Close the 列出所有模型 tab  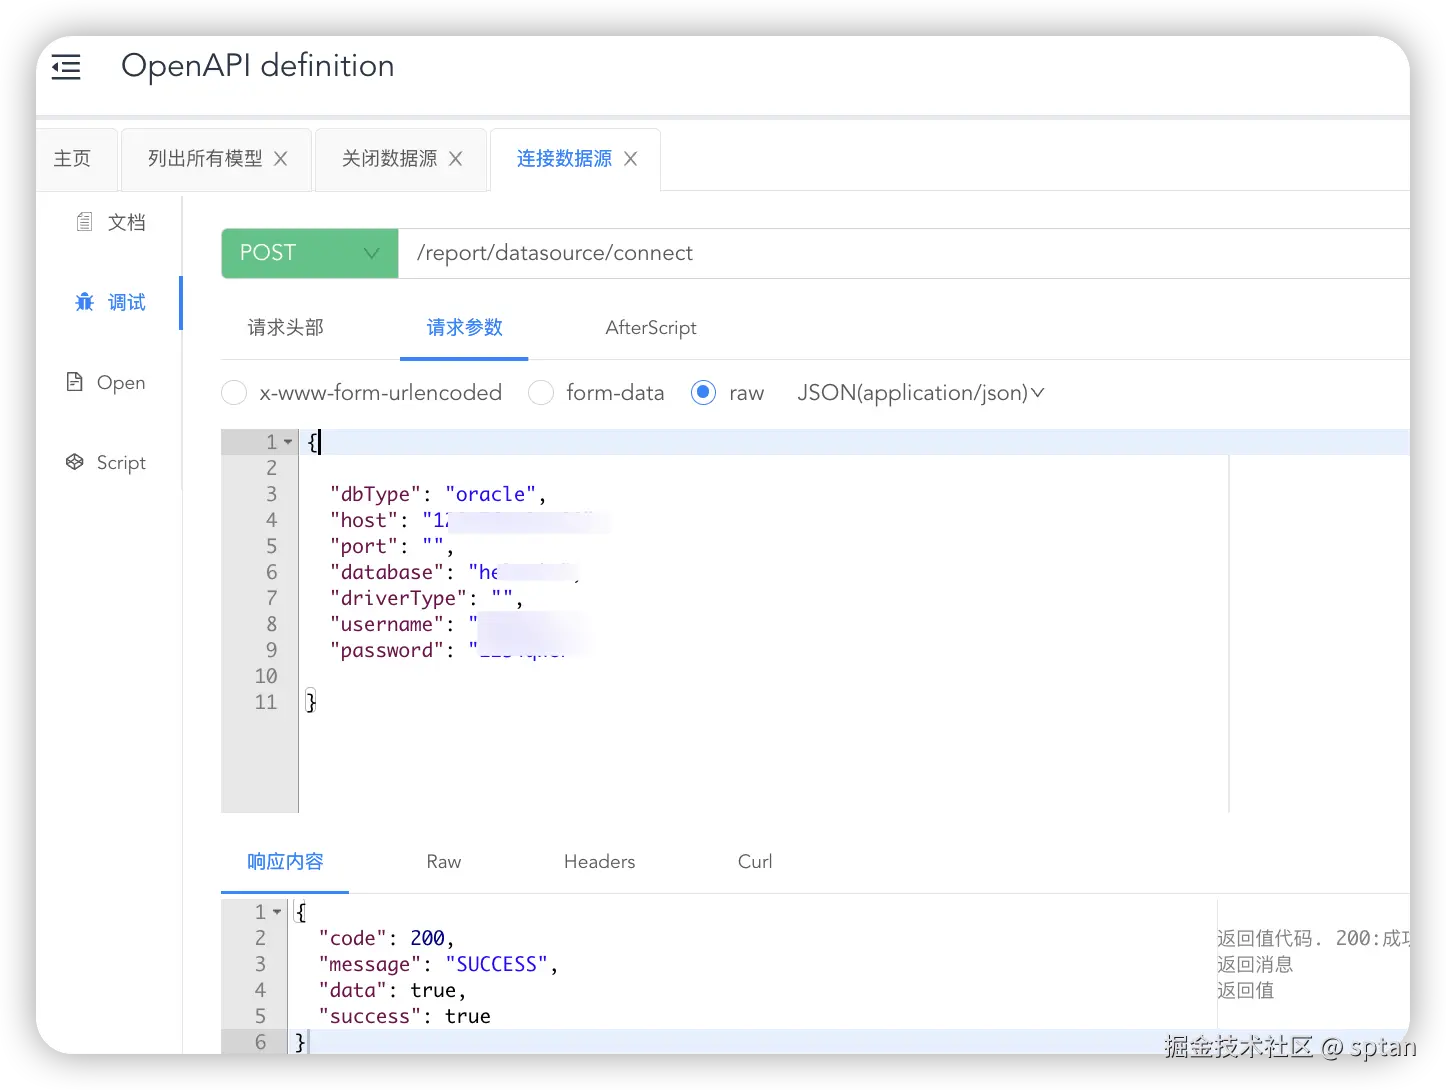tap(281, 159)
